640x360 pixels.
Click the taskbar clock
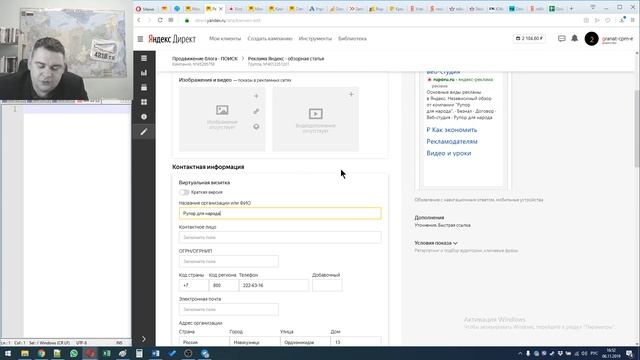point(611,353)
